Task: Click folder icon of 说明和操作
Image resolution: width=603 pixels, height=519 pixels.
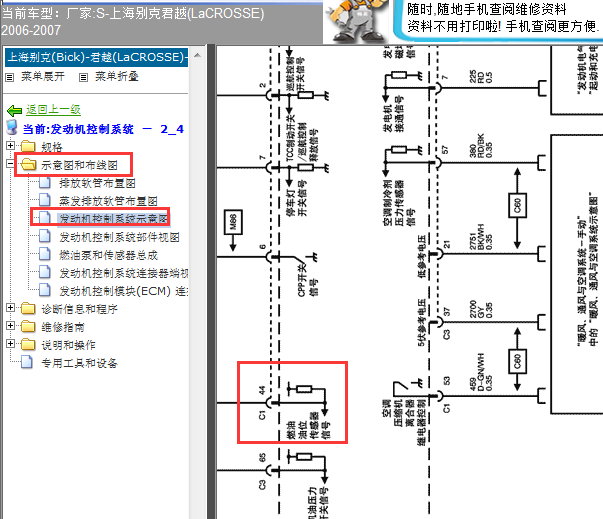Action: point(28,344)
